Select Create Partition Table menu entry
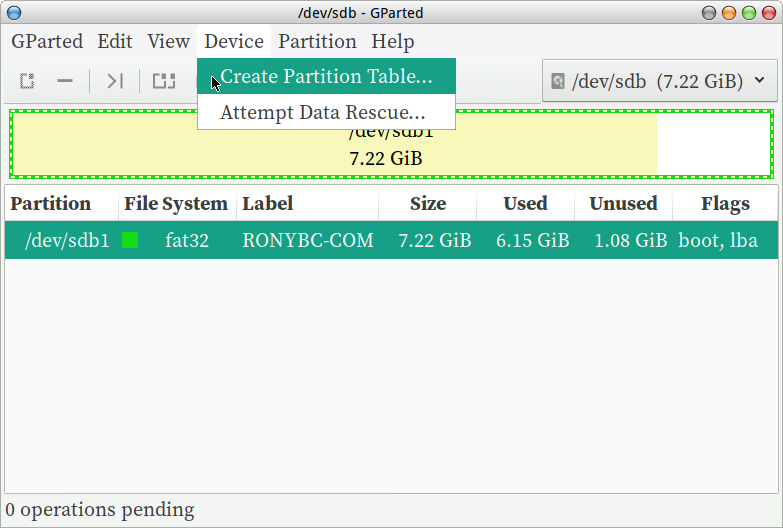Image resolution: width=783 pixels, height=528 pixels. point(326,76)
